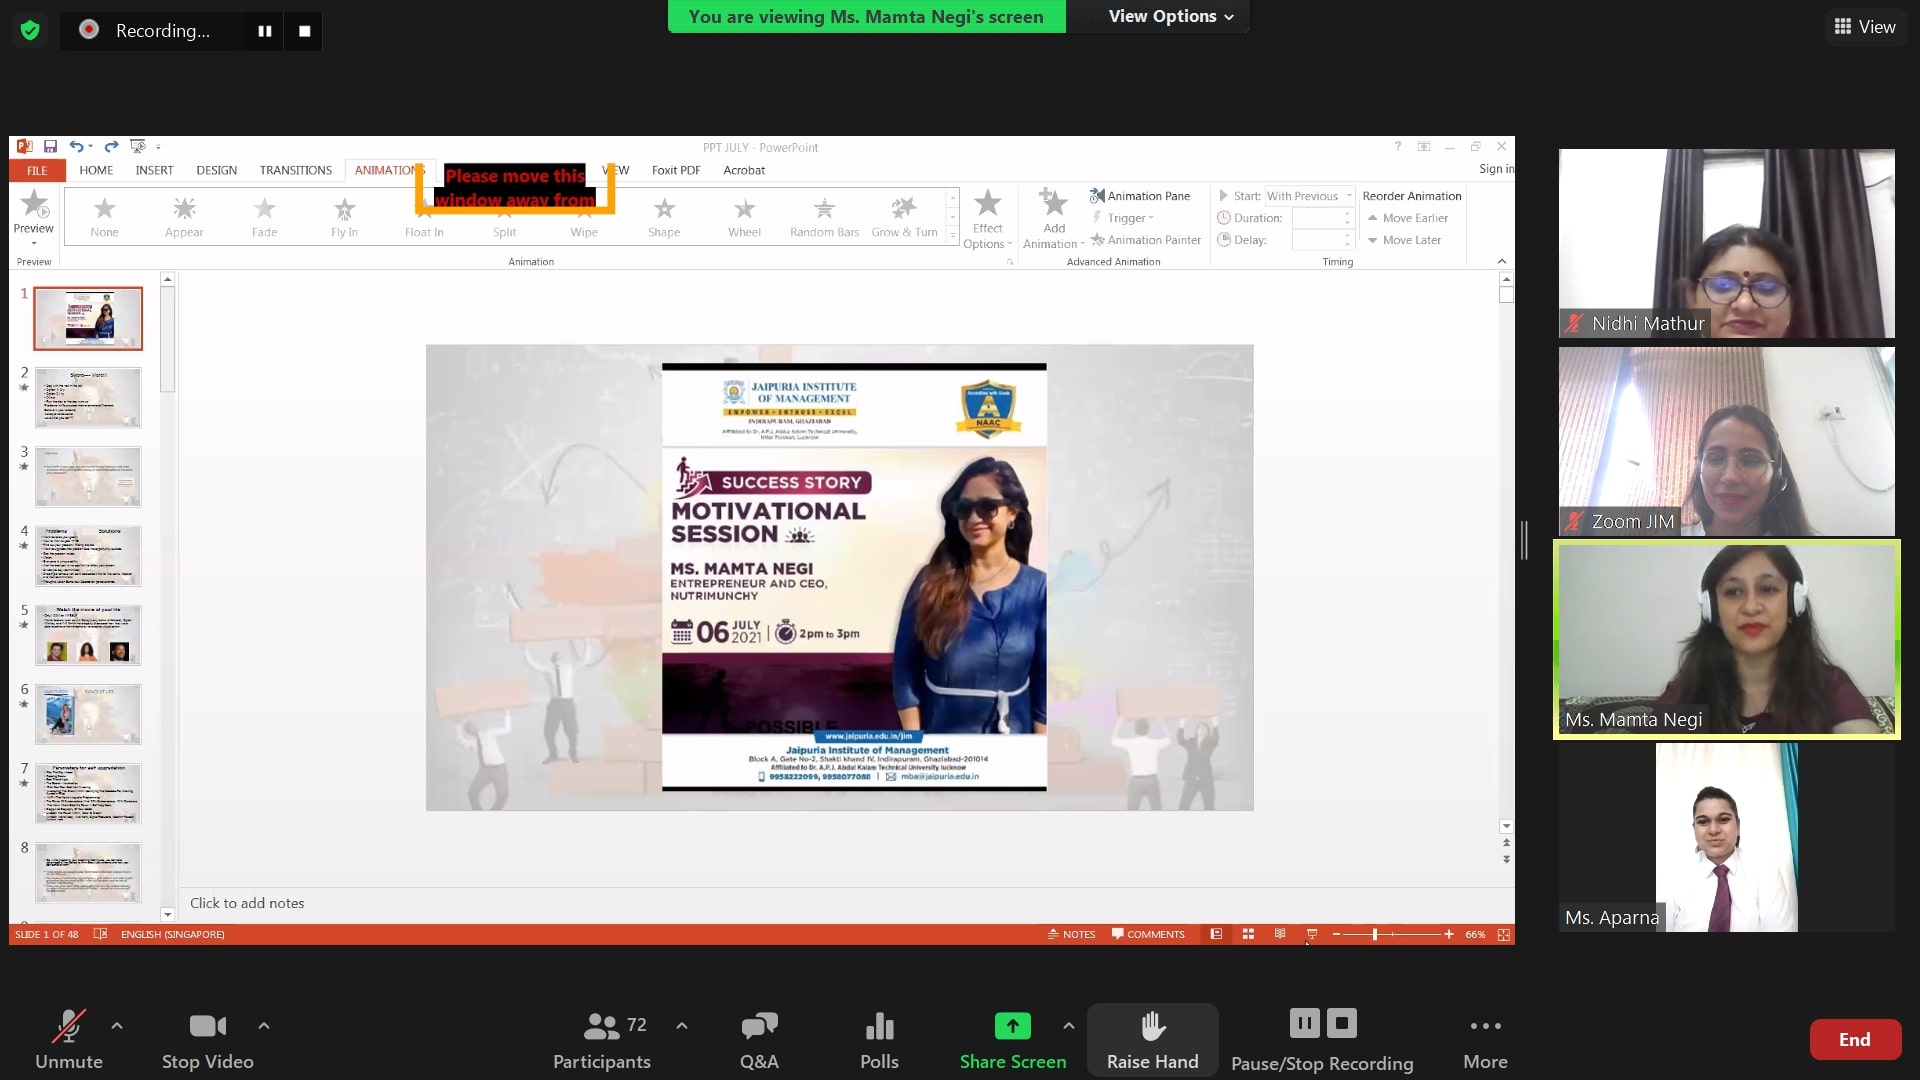Toggle Stop Video camera
Viewport: 1920px width, 1080px height.
(x=207, y=1040)
